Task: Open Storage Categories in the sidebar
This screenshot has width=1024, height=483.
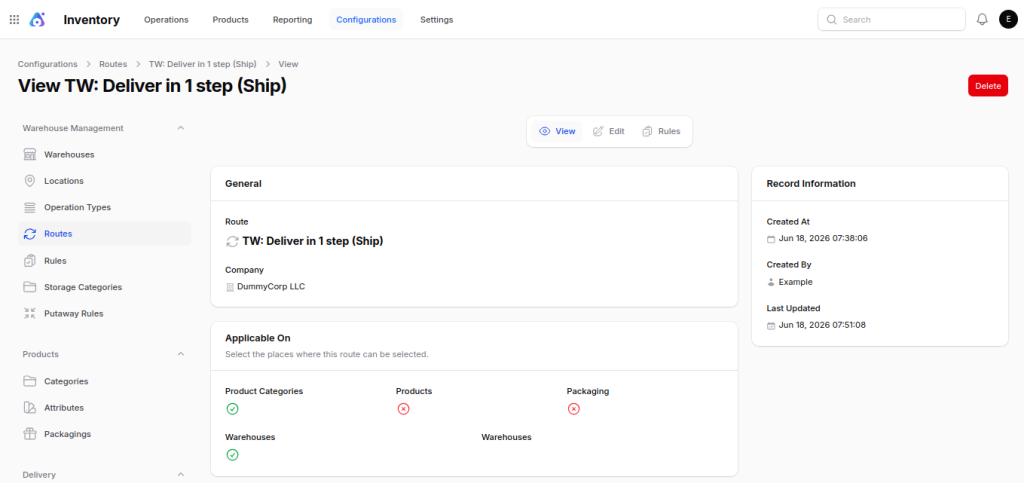Action: (105, 287)
